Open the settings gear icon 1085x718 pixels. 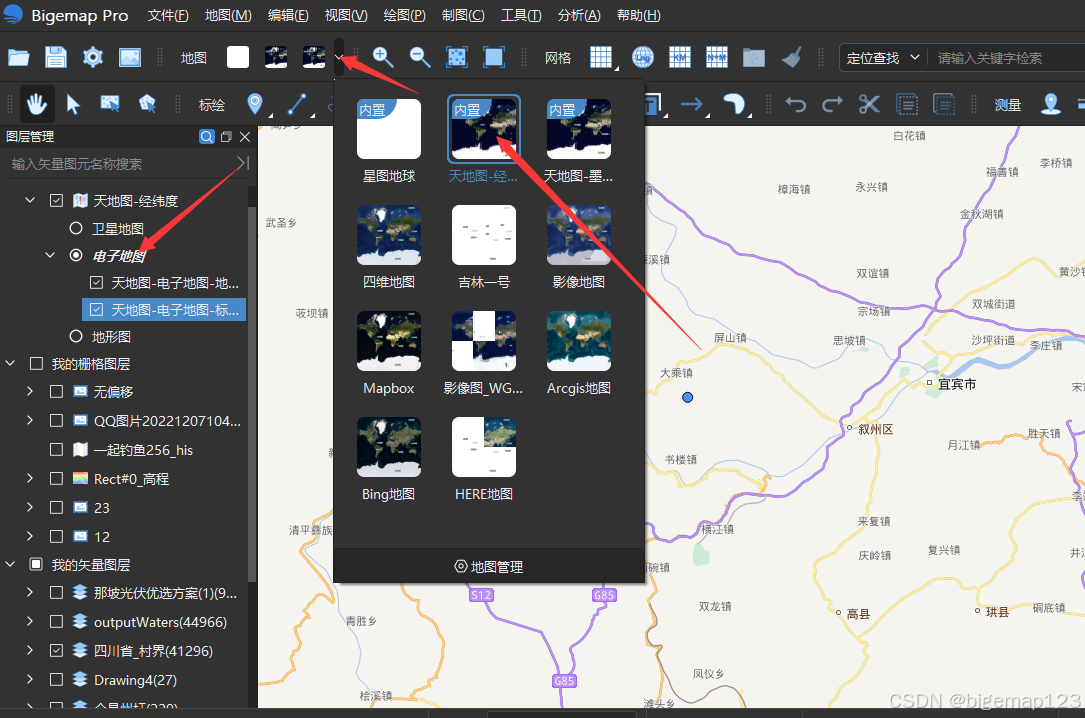[x=93, y=57]
